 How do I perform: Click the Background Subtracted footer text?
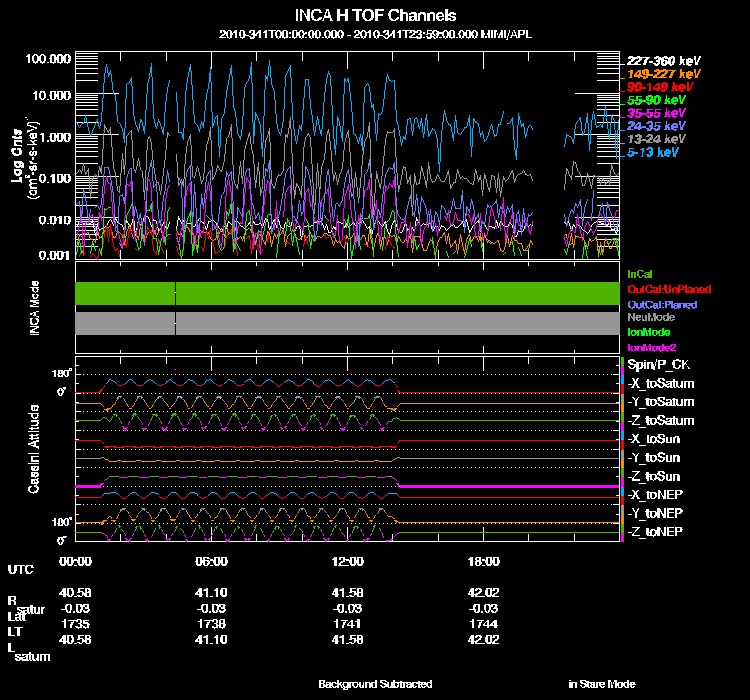click(x=375, y=685)
